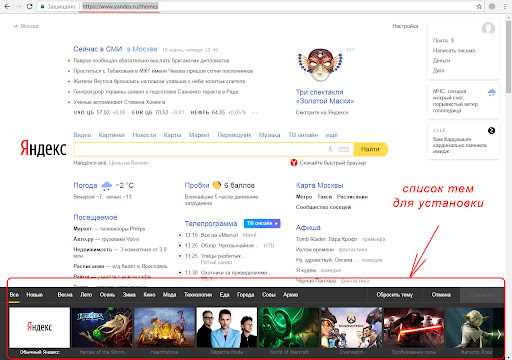Image resolution: width=512 pixels, height=360 pixels.
Task: Open the Погода weather link
Action: point(85,185)
